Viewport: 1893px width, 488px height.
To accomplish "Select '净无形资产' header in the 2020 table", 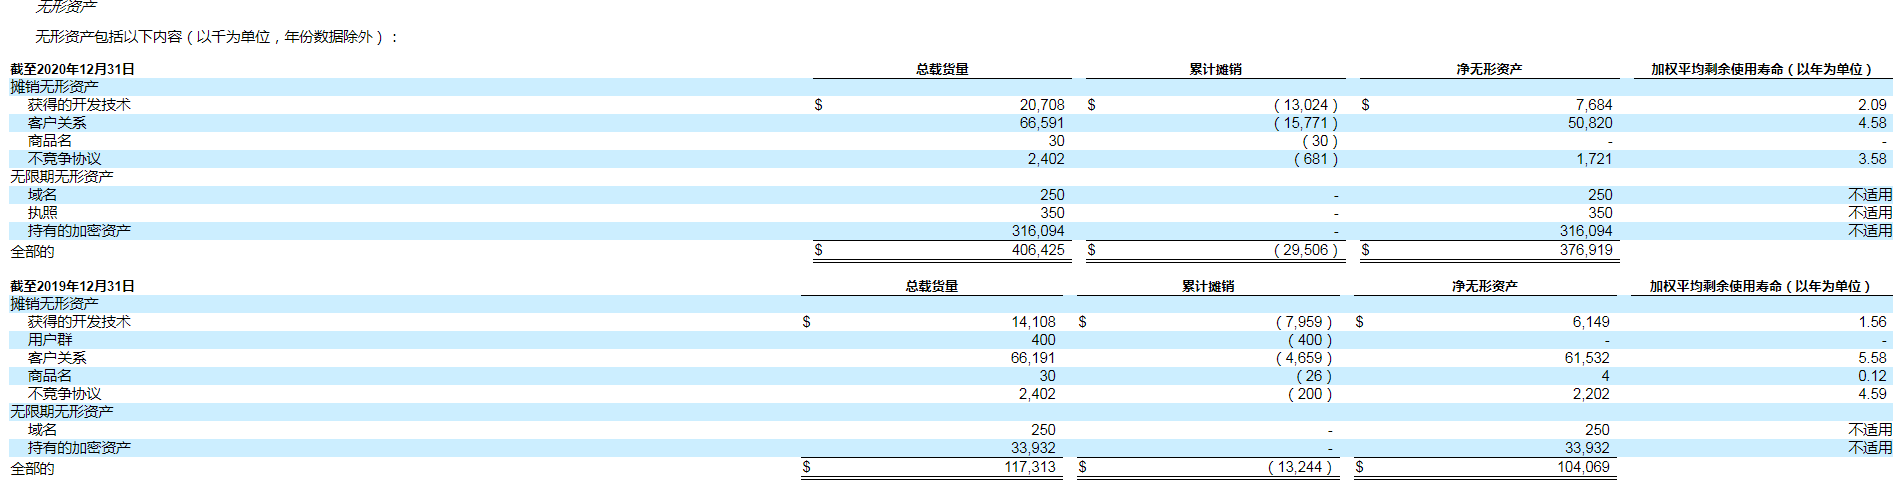I will (1489, 69).
